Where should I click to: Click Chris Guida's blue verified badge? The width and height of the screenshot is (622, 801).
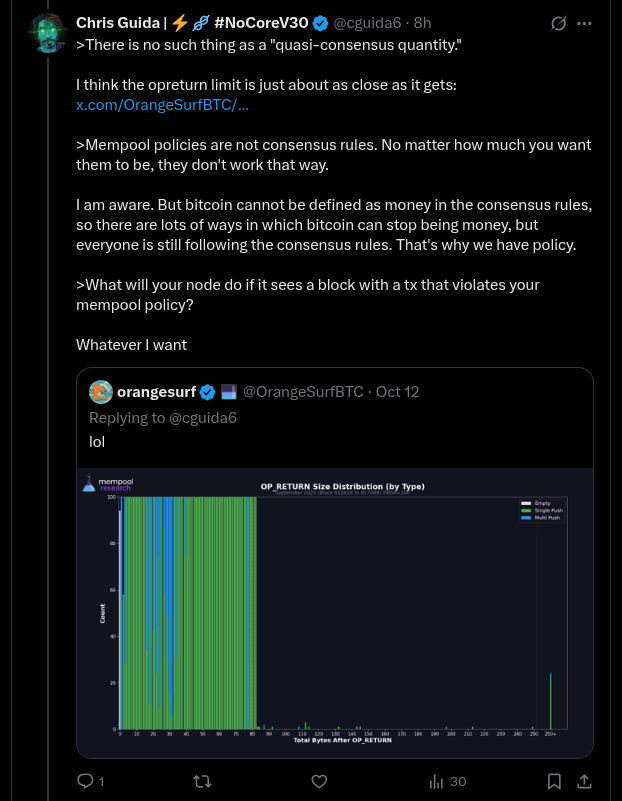pyautogui.click(x=321, y=22)
